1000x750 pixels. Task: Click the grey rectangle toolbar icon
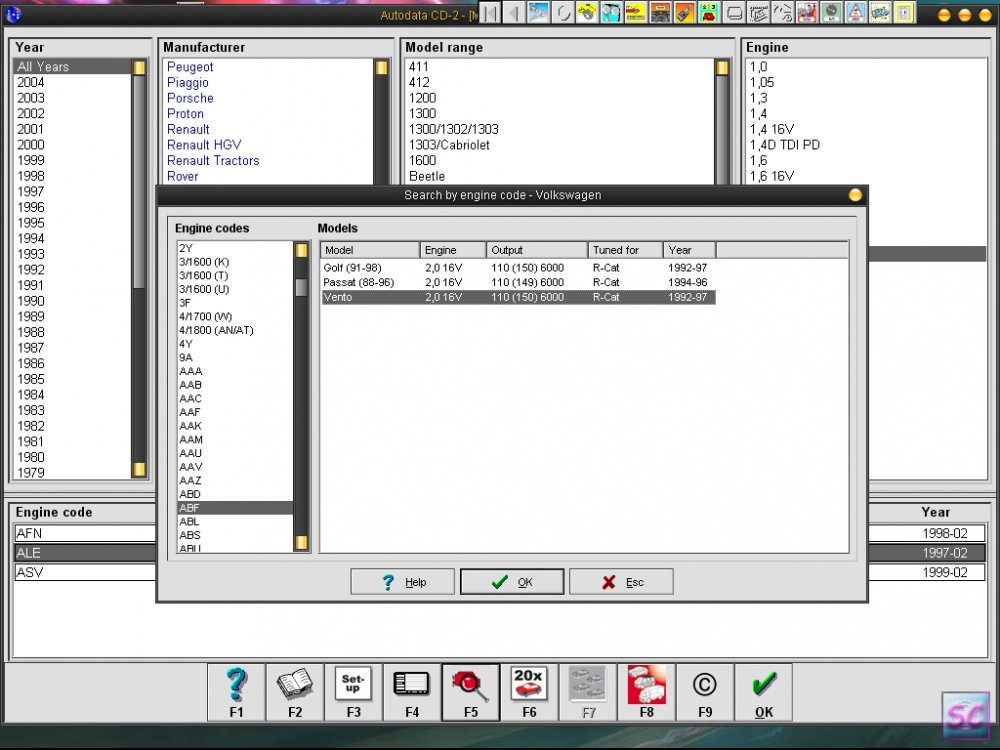pyautogui.click(x=733, y=12)
